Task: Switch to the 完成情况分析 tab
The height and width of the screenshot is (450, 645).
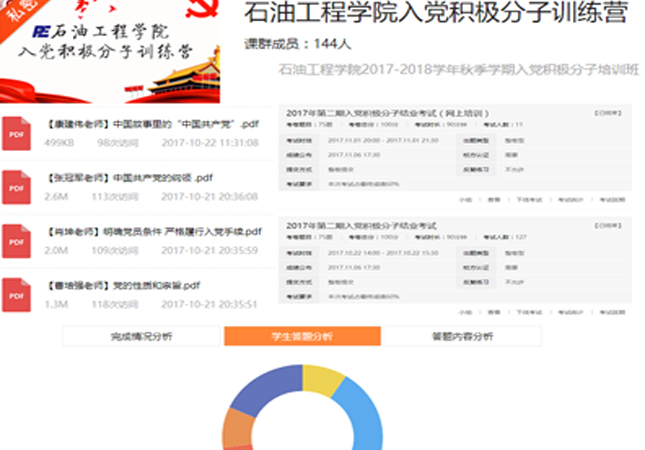Action: [141, 337]
